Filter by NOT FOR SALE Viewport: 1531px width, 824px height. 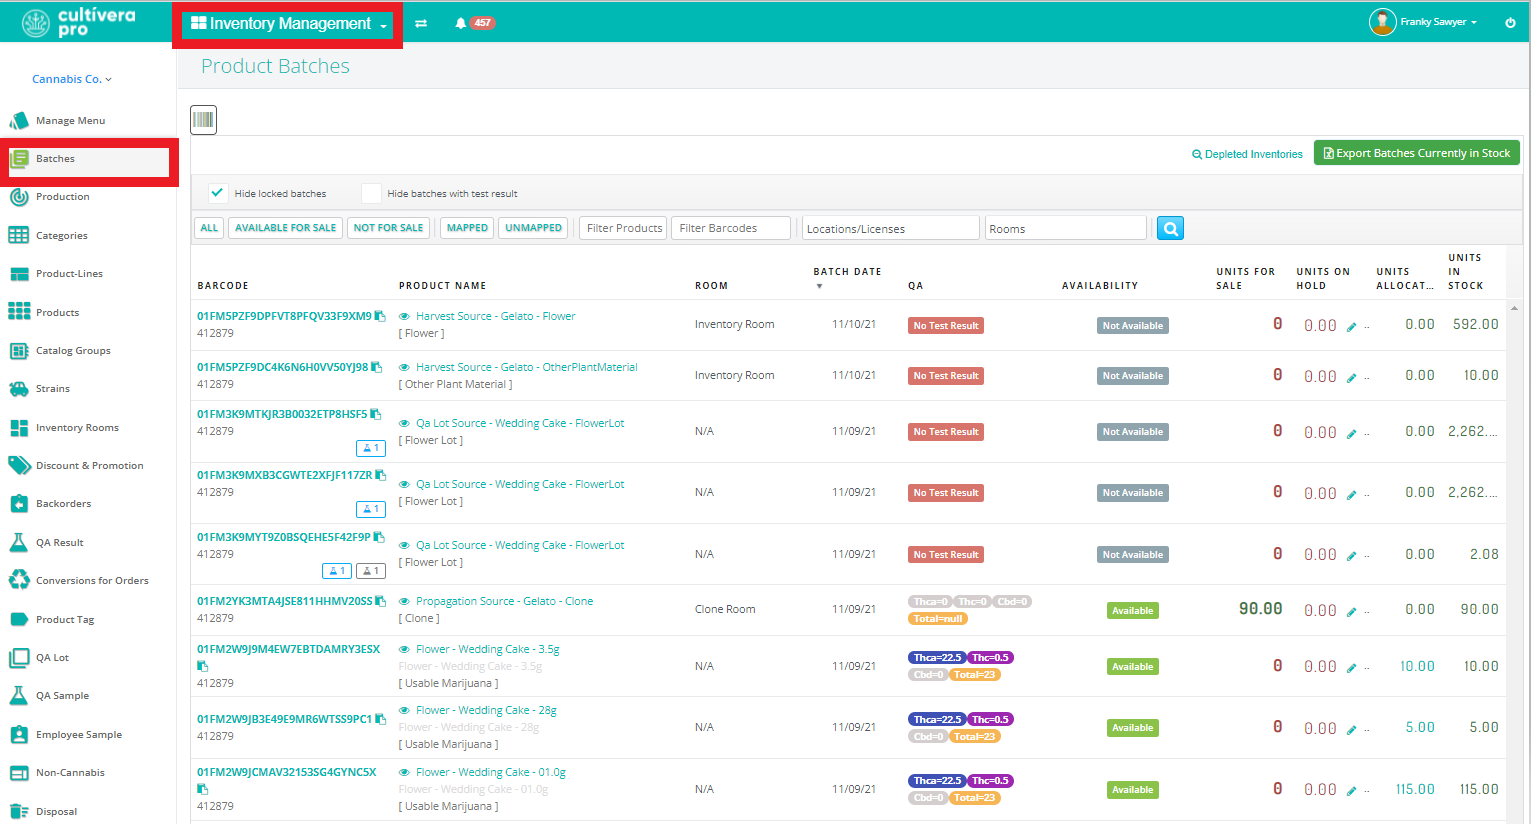(x=388, y=228)
